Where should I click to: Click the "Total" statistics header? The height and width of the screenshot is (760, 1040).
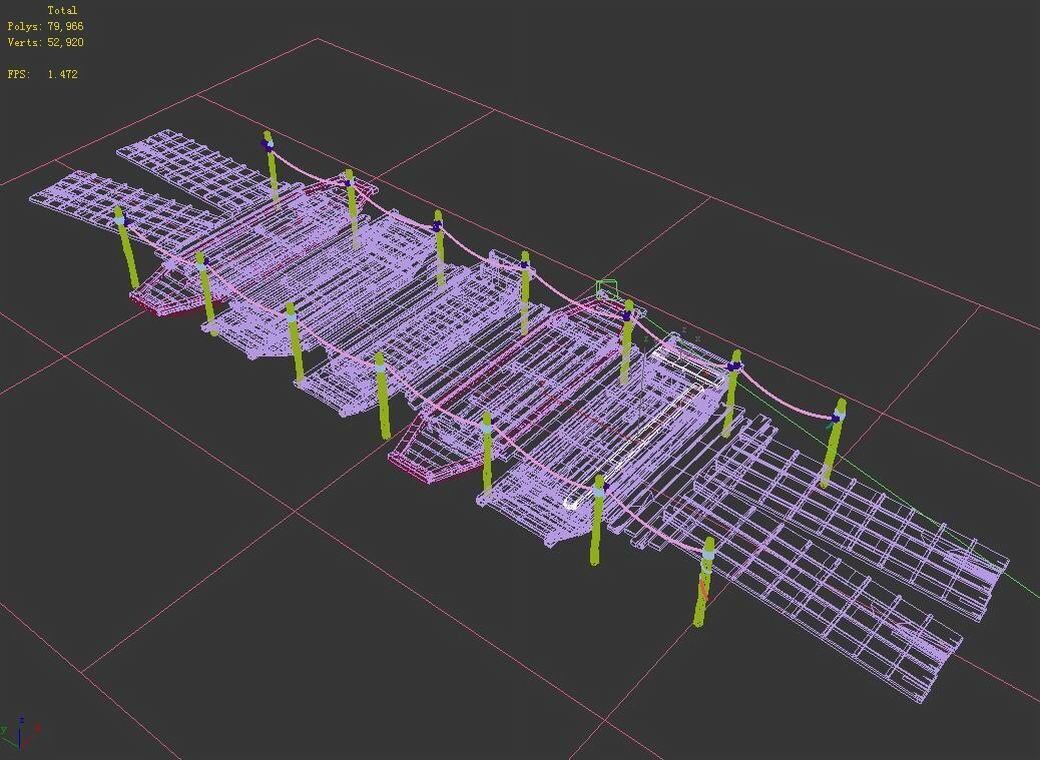tap(62, 11)
